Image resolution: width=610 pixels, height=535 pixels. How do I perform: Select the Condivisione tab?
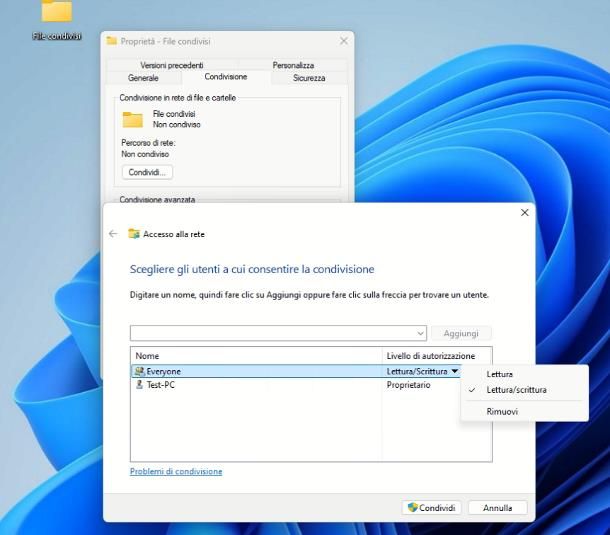pos(226,77)
